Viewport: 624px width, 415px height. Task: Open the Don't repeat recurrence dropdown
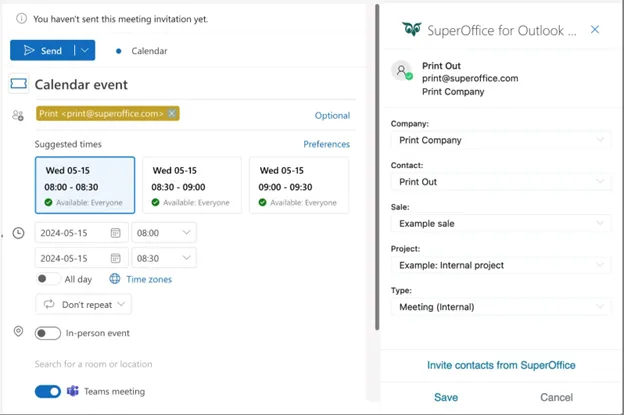[83, 304]
